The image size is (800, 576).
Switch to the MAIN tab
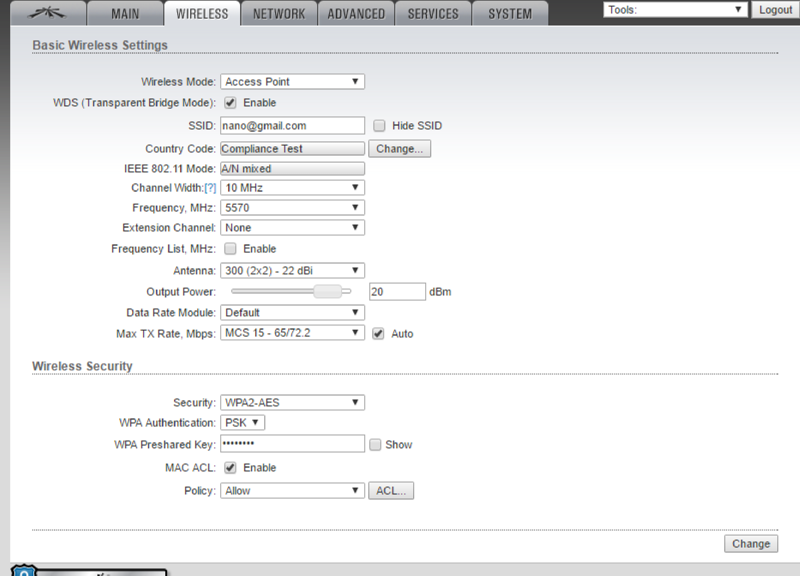click(125, 13)
